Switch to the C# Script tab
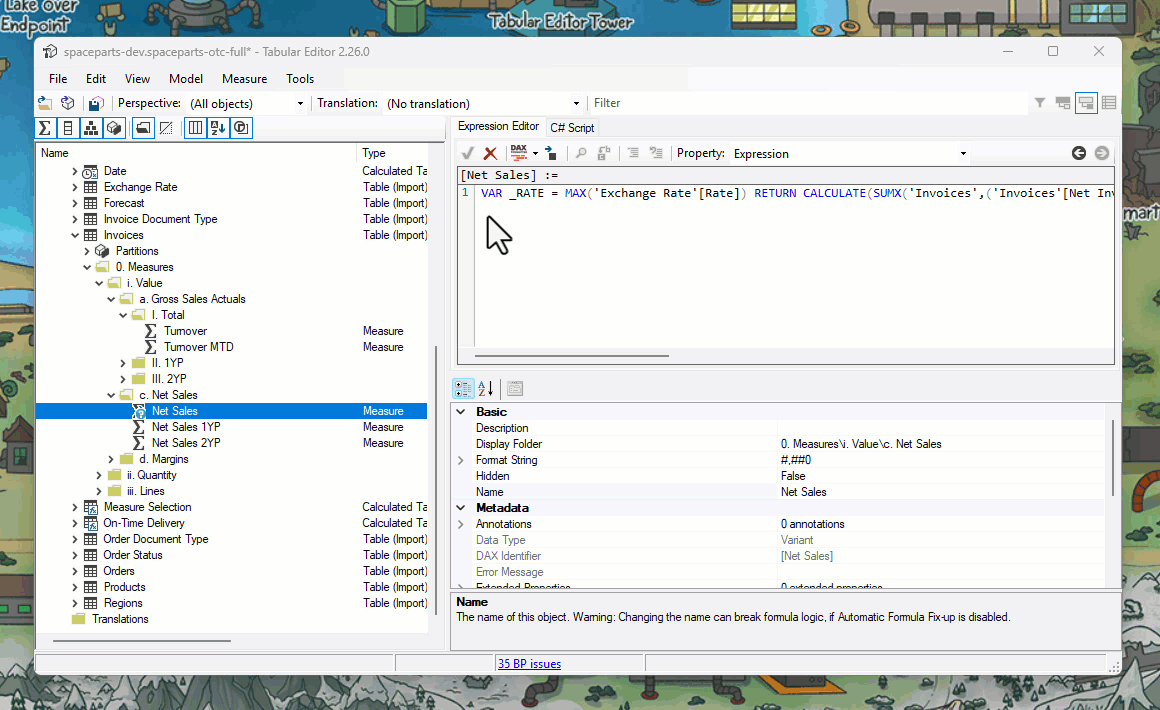1160x710 pixels. (572, 127)
